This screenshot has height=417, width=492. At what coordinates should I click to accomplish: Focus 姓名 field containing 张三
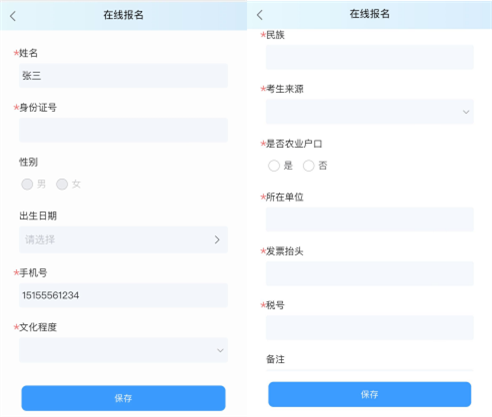[123, 76]
